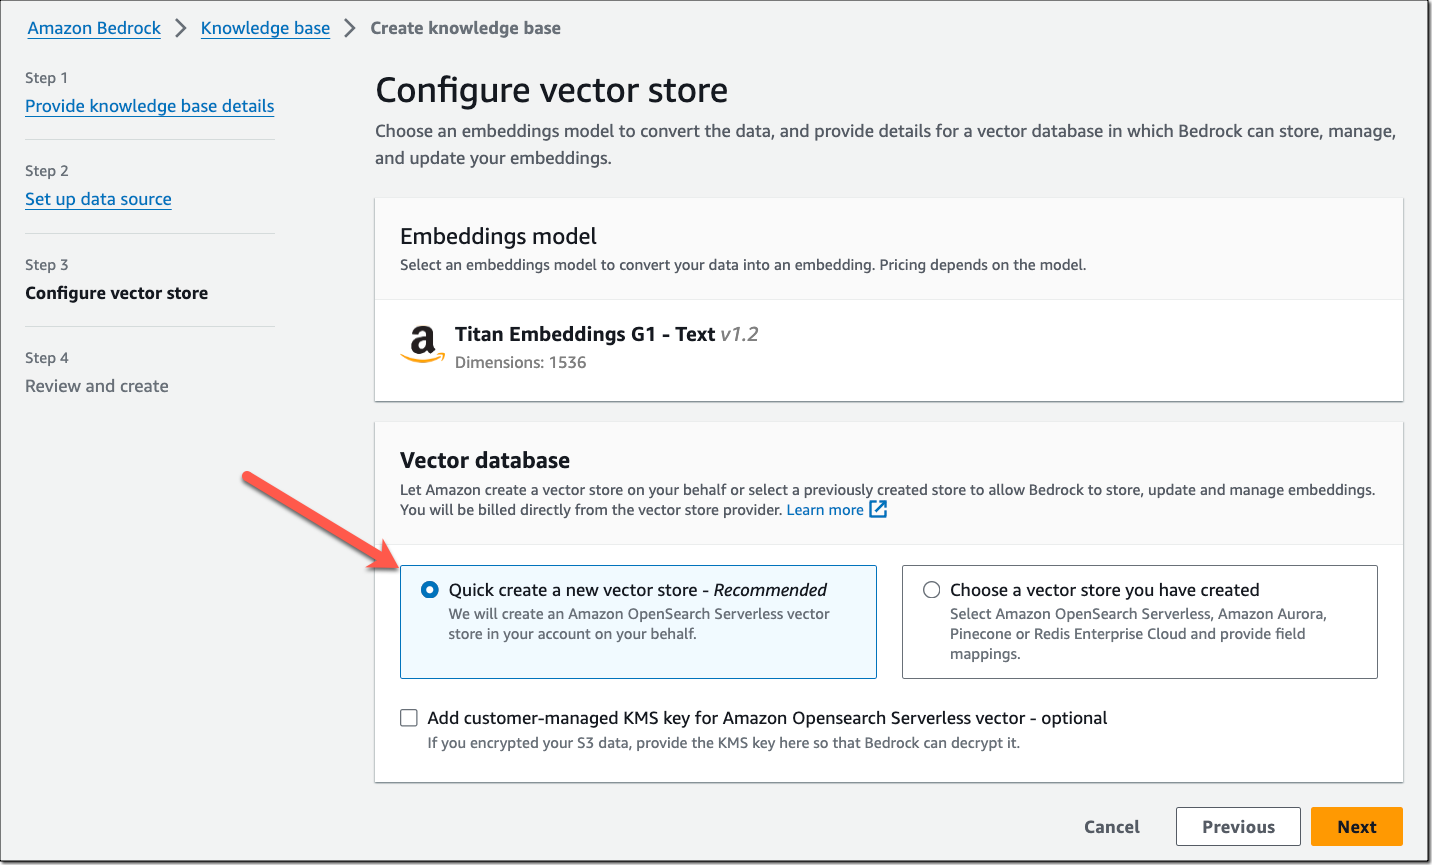Cancel the knowledge base creation
The image size is (1432, 865).
(x=1111, y=826)
